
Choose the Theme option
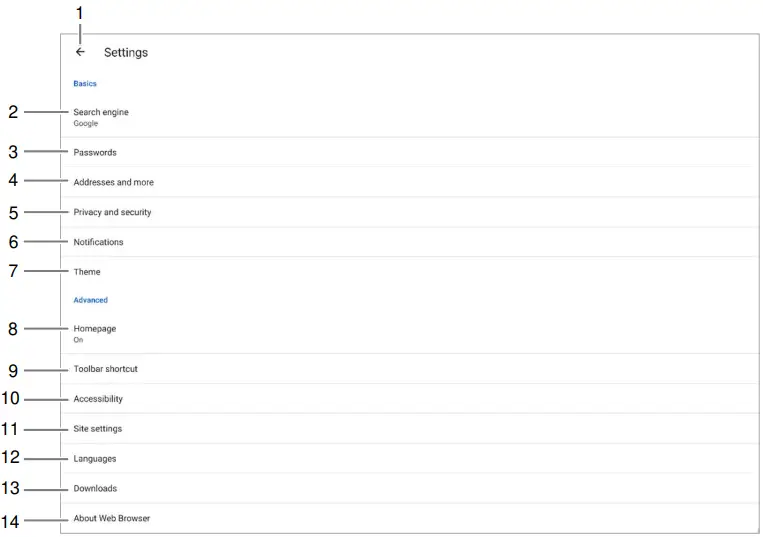pyautogui.click(x=87, y=272)
